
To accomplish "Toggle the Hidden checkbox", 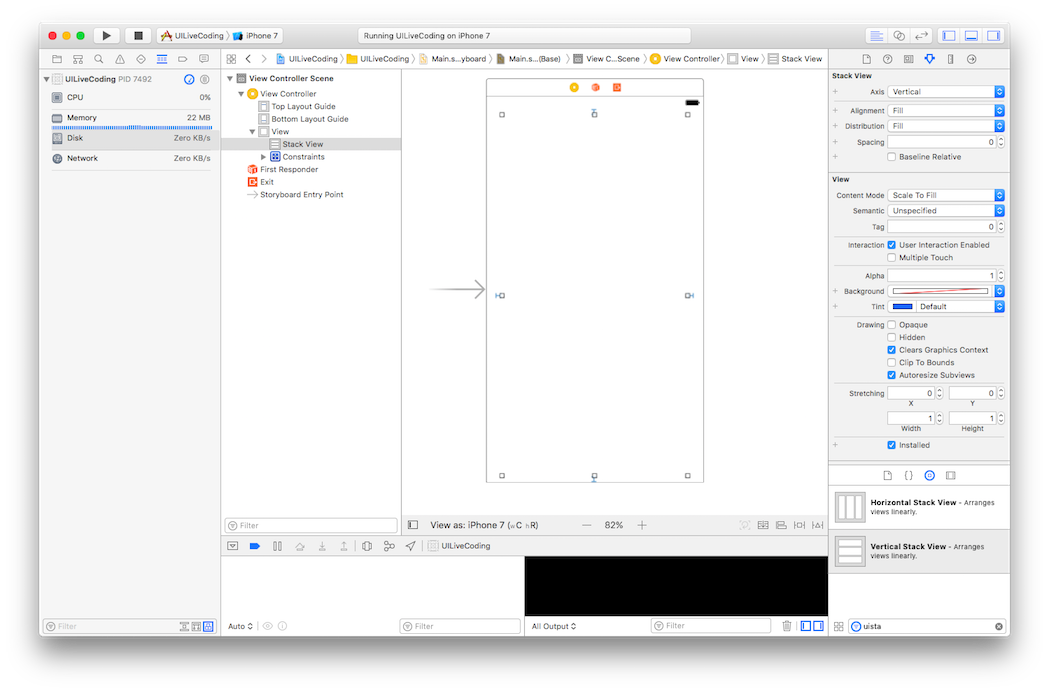I will (892, 337).
